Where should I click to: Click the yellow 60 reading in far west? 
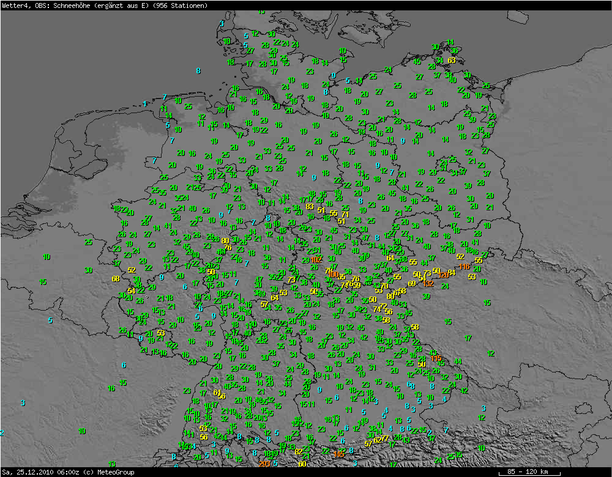116,279
